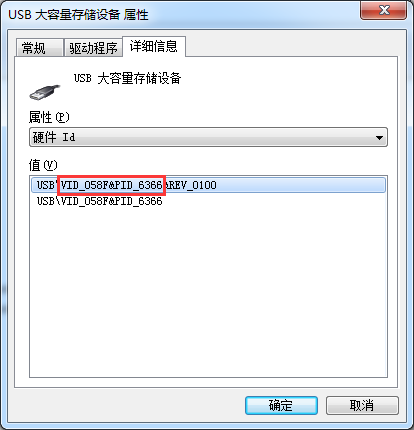Cancel the dialog via 取消 button
414x430 pixels.
[362, 405]
